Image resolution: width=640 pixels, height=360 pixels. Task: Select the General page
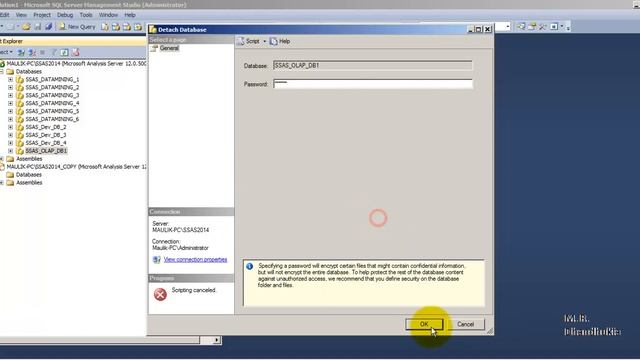(169, 48)
